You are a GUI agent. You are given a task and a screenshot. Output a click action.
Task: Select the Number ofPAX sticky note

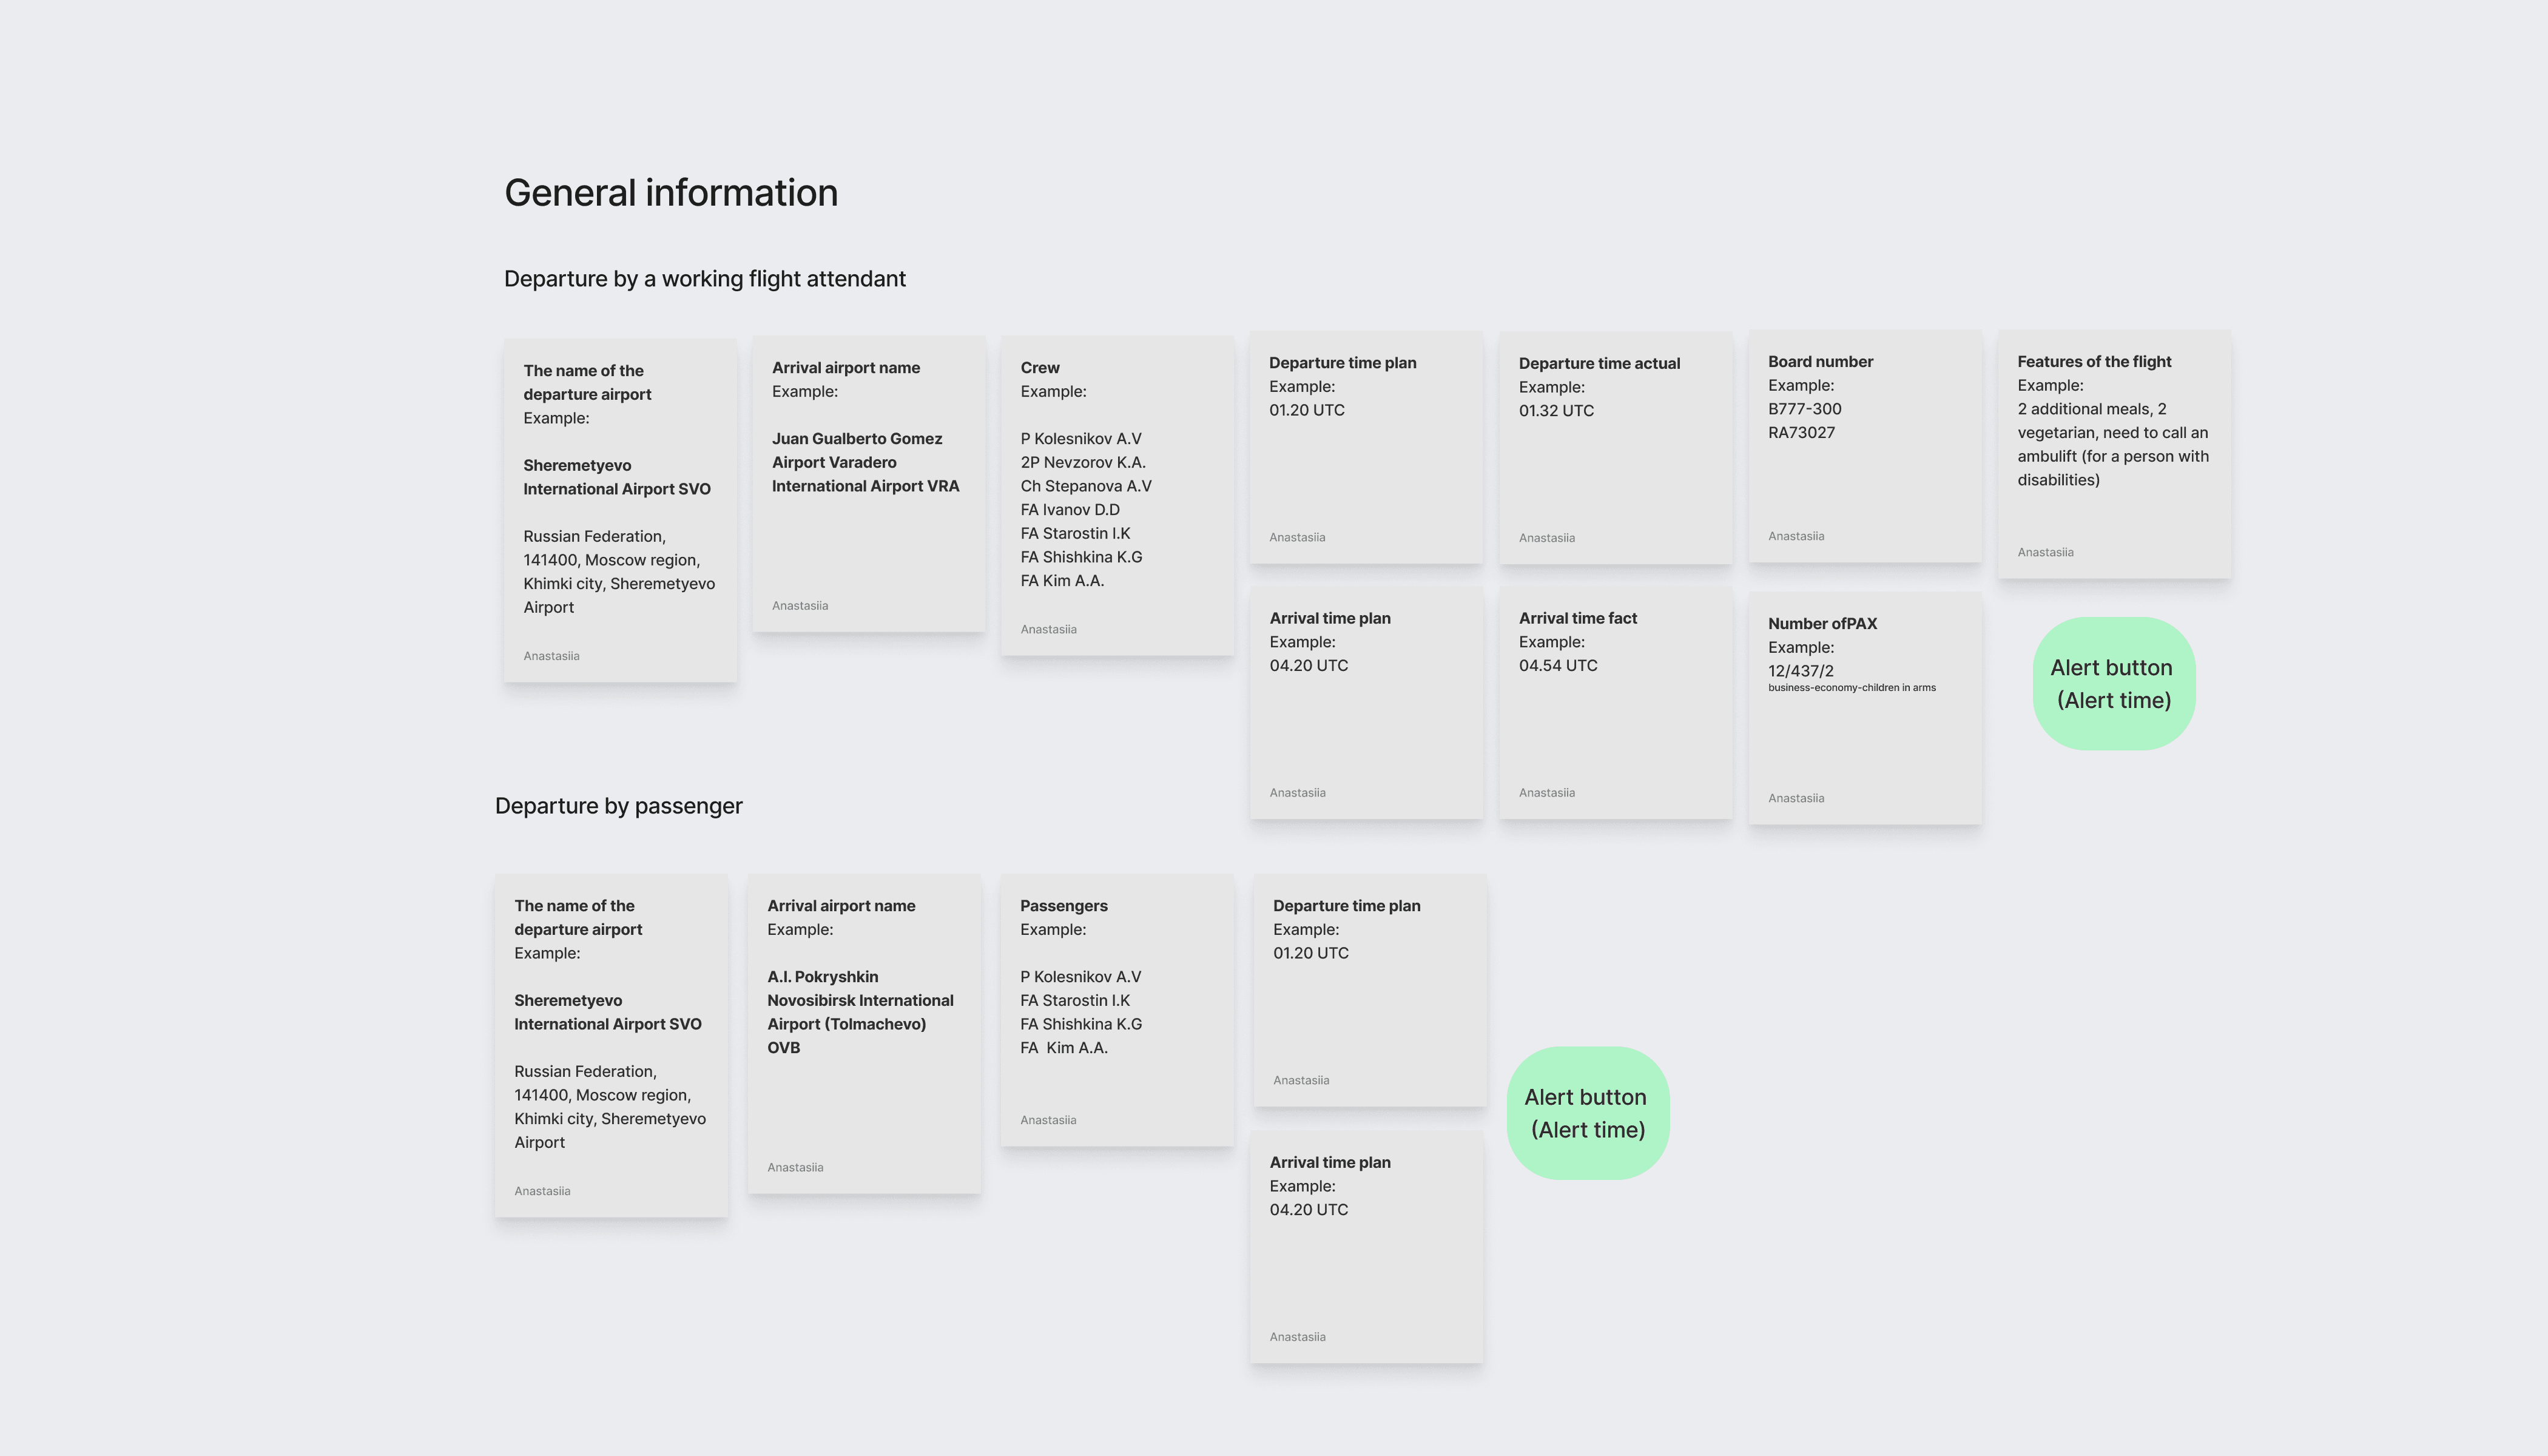1864,709
